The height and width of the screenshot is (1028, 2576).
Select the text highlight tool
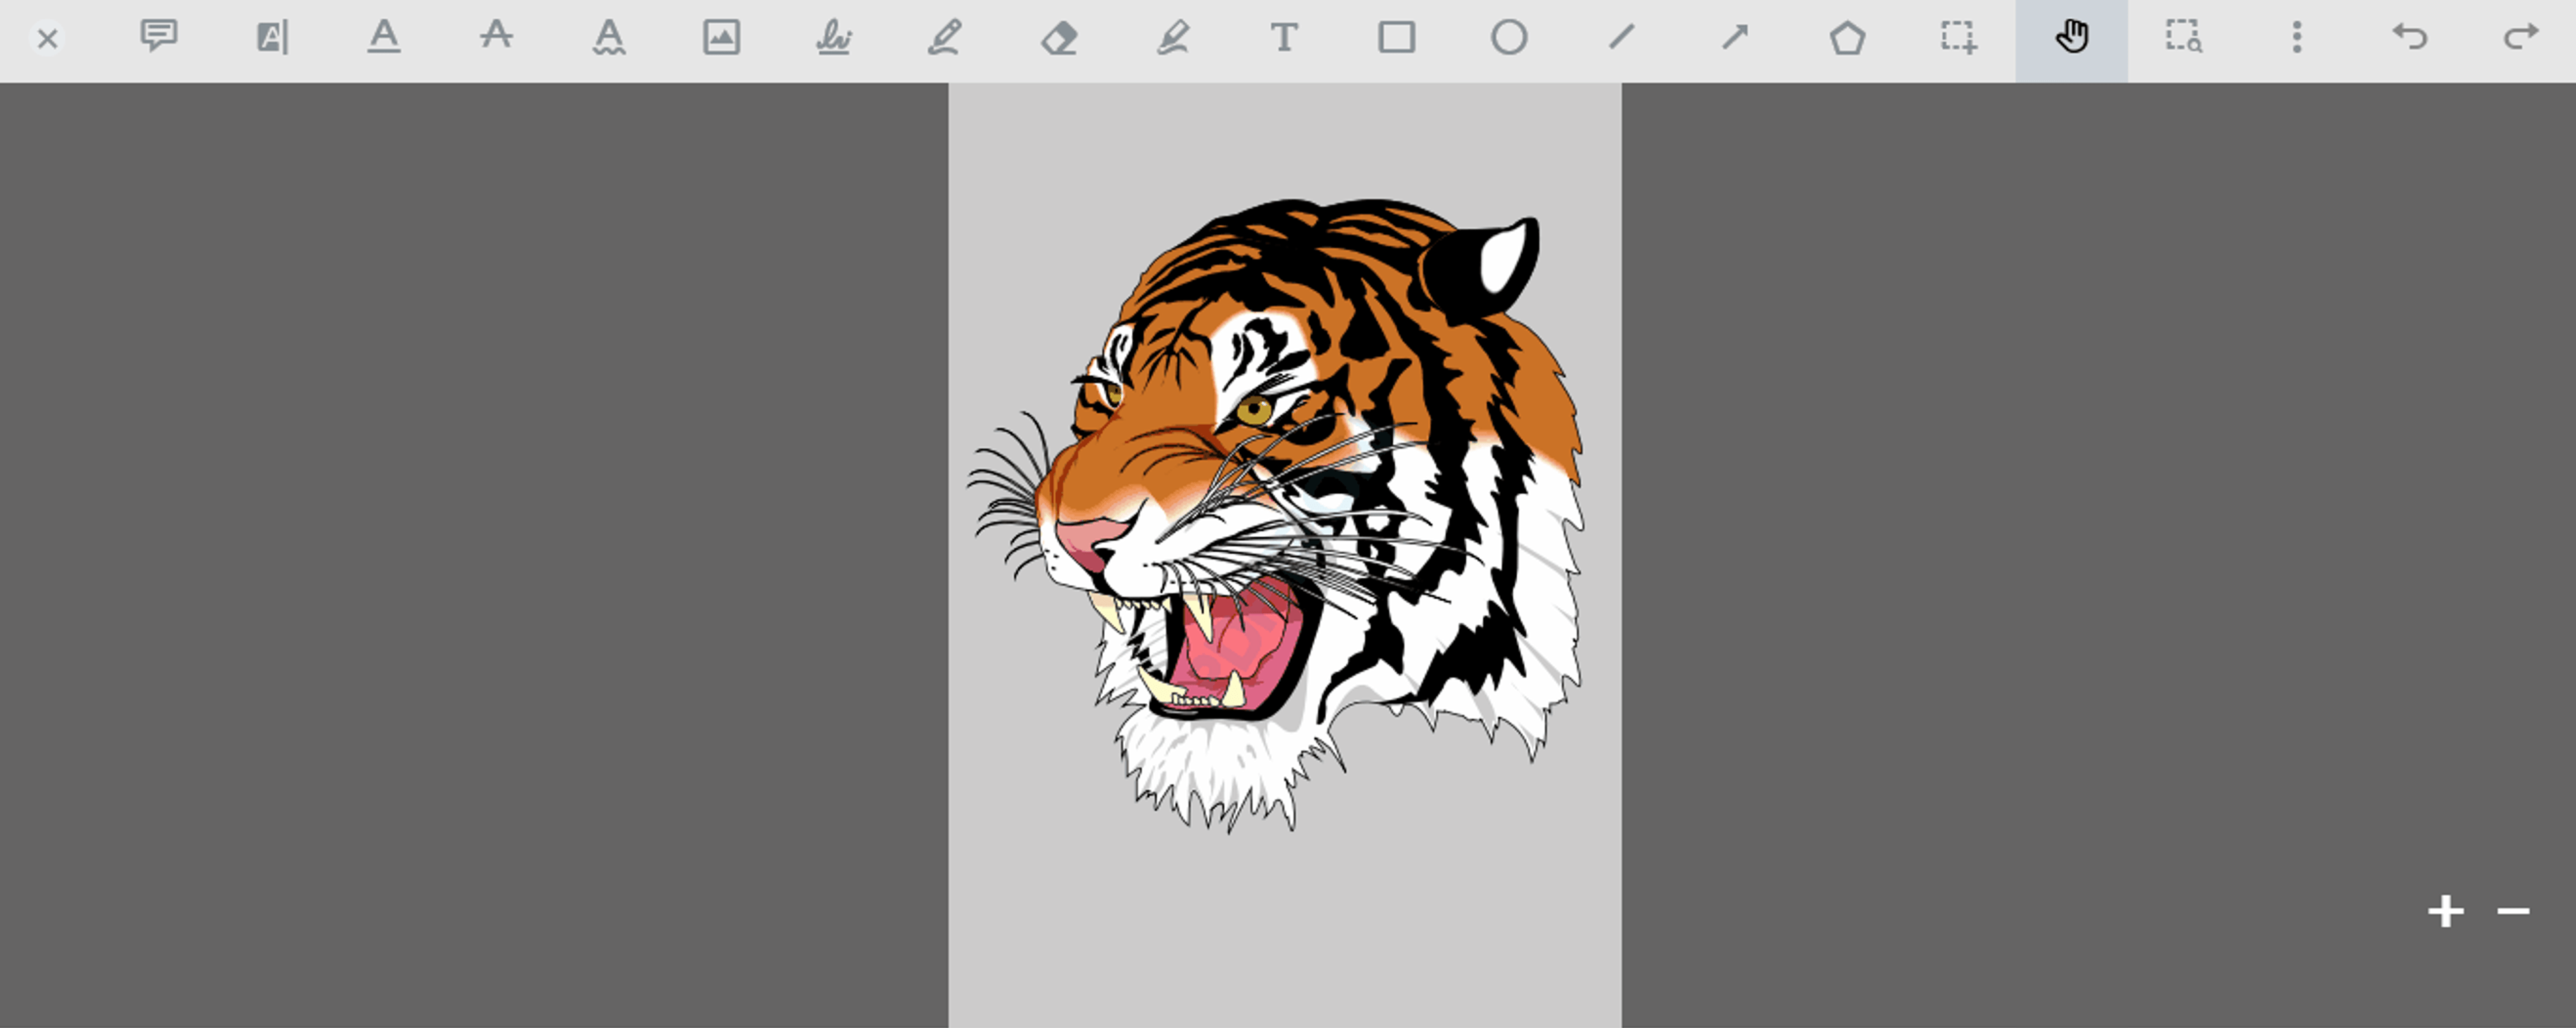[x=271, y=37]
